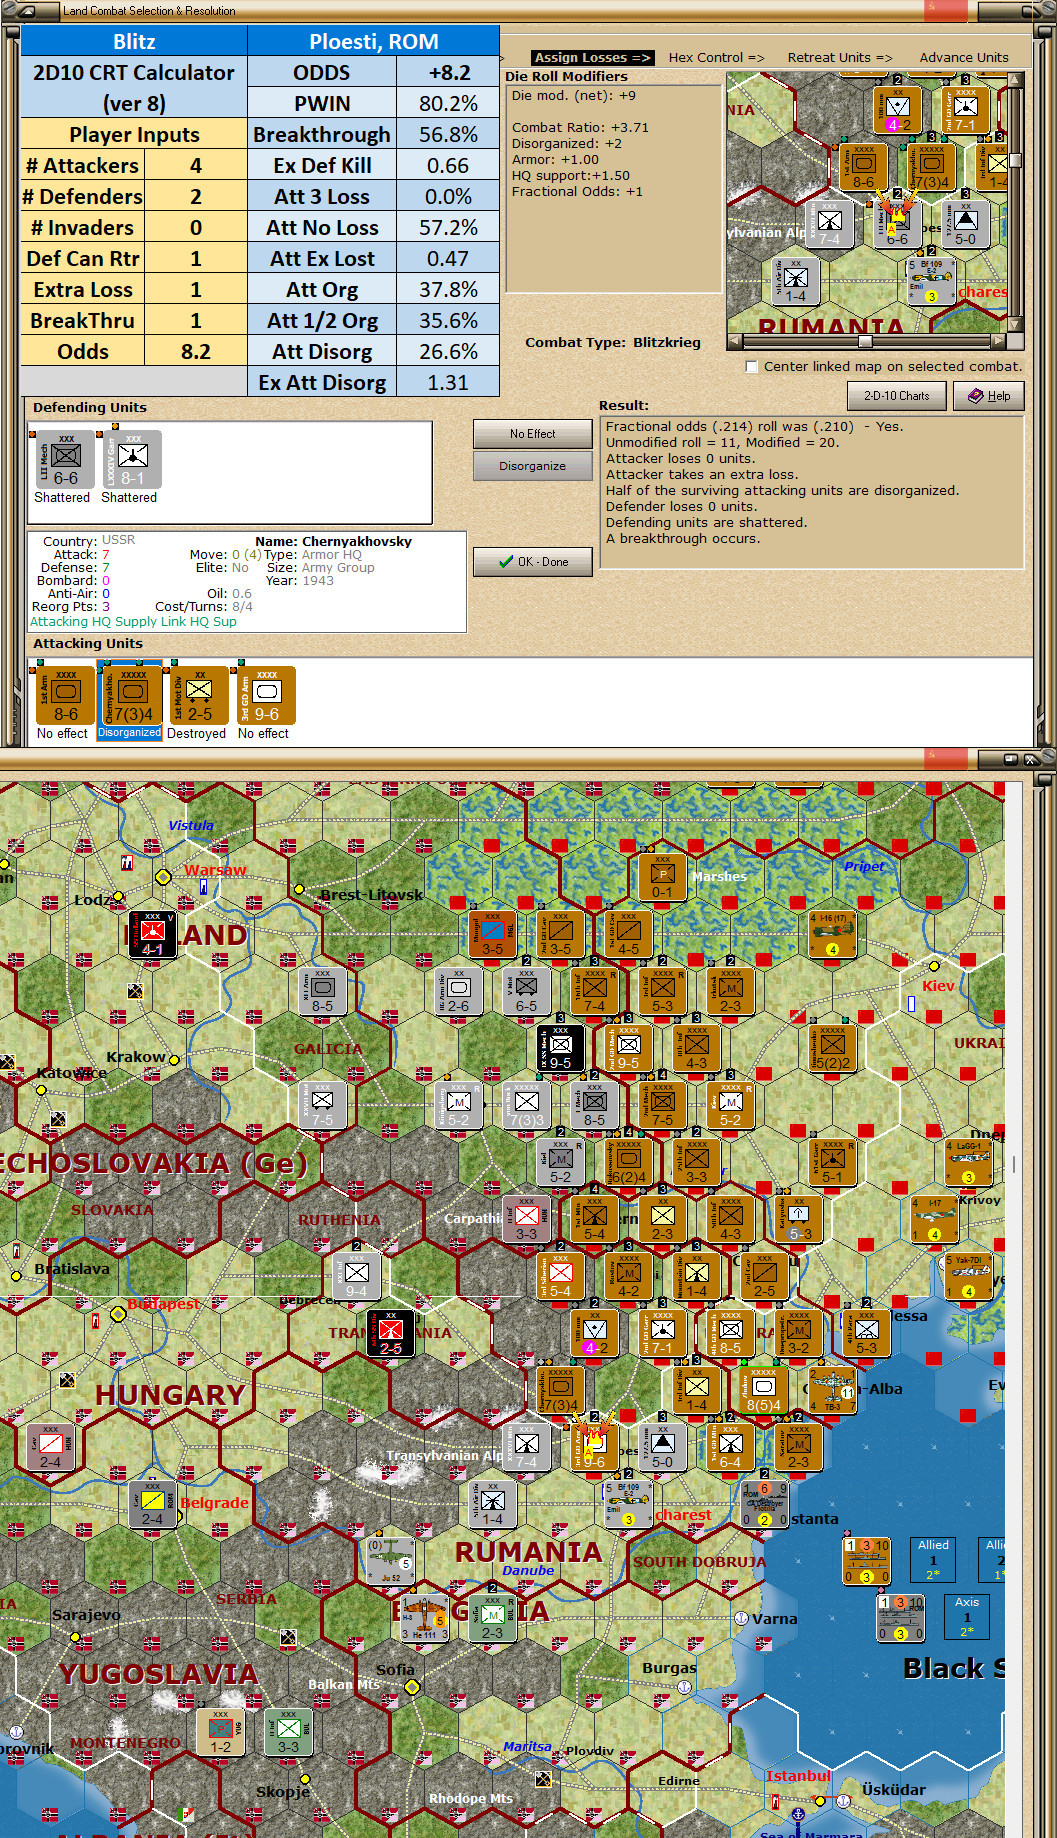Click the black 2-5 unit in Transylvania
Viewport: 1057px width, 1838px height.
click(x=391, y=1332)
